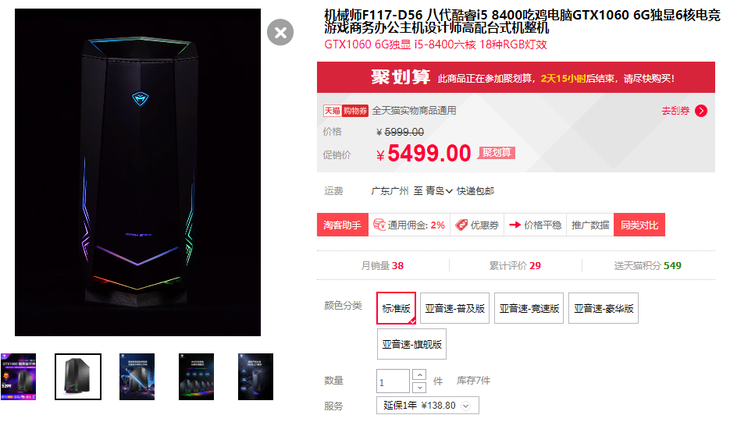Decrease quantity with the down arrow
This screenshot has width=730, height=422.
click(x=419, y=387)
